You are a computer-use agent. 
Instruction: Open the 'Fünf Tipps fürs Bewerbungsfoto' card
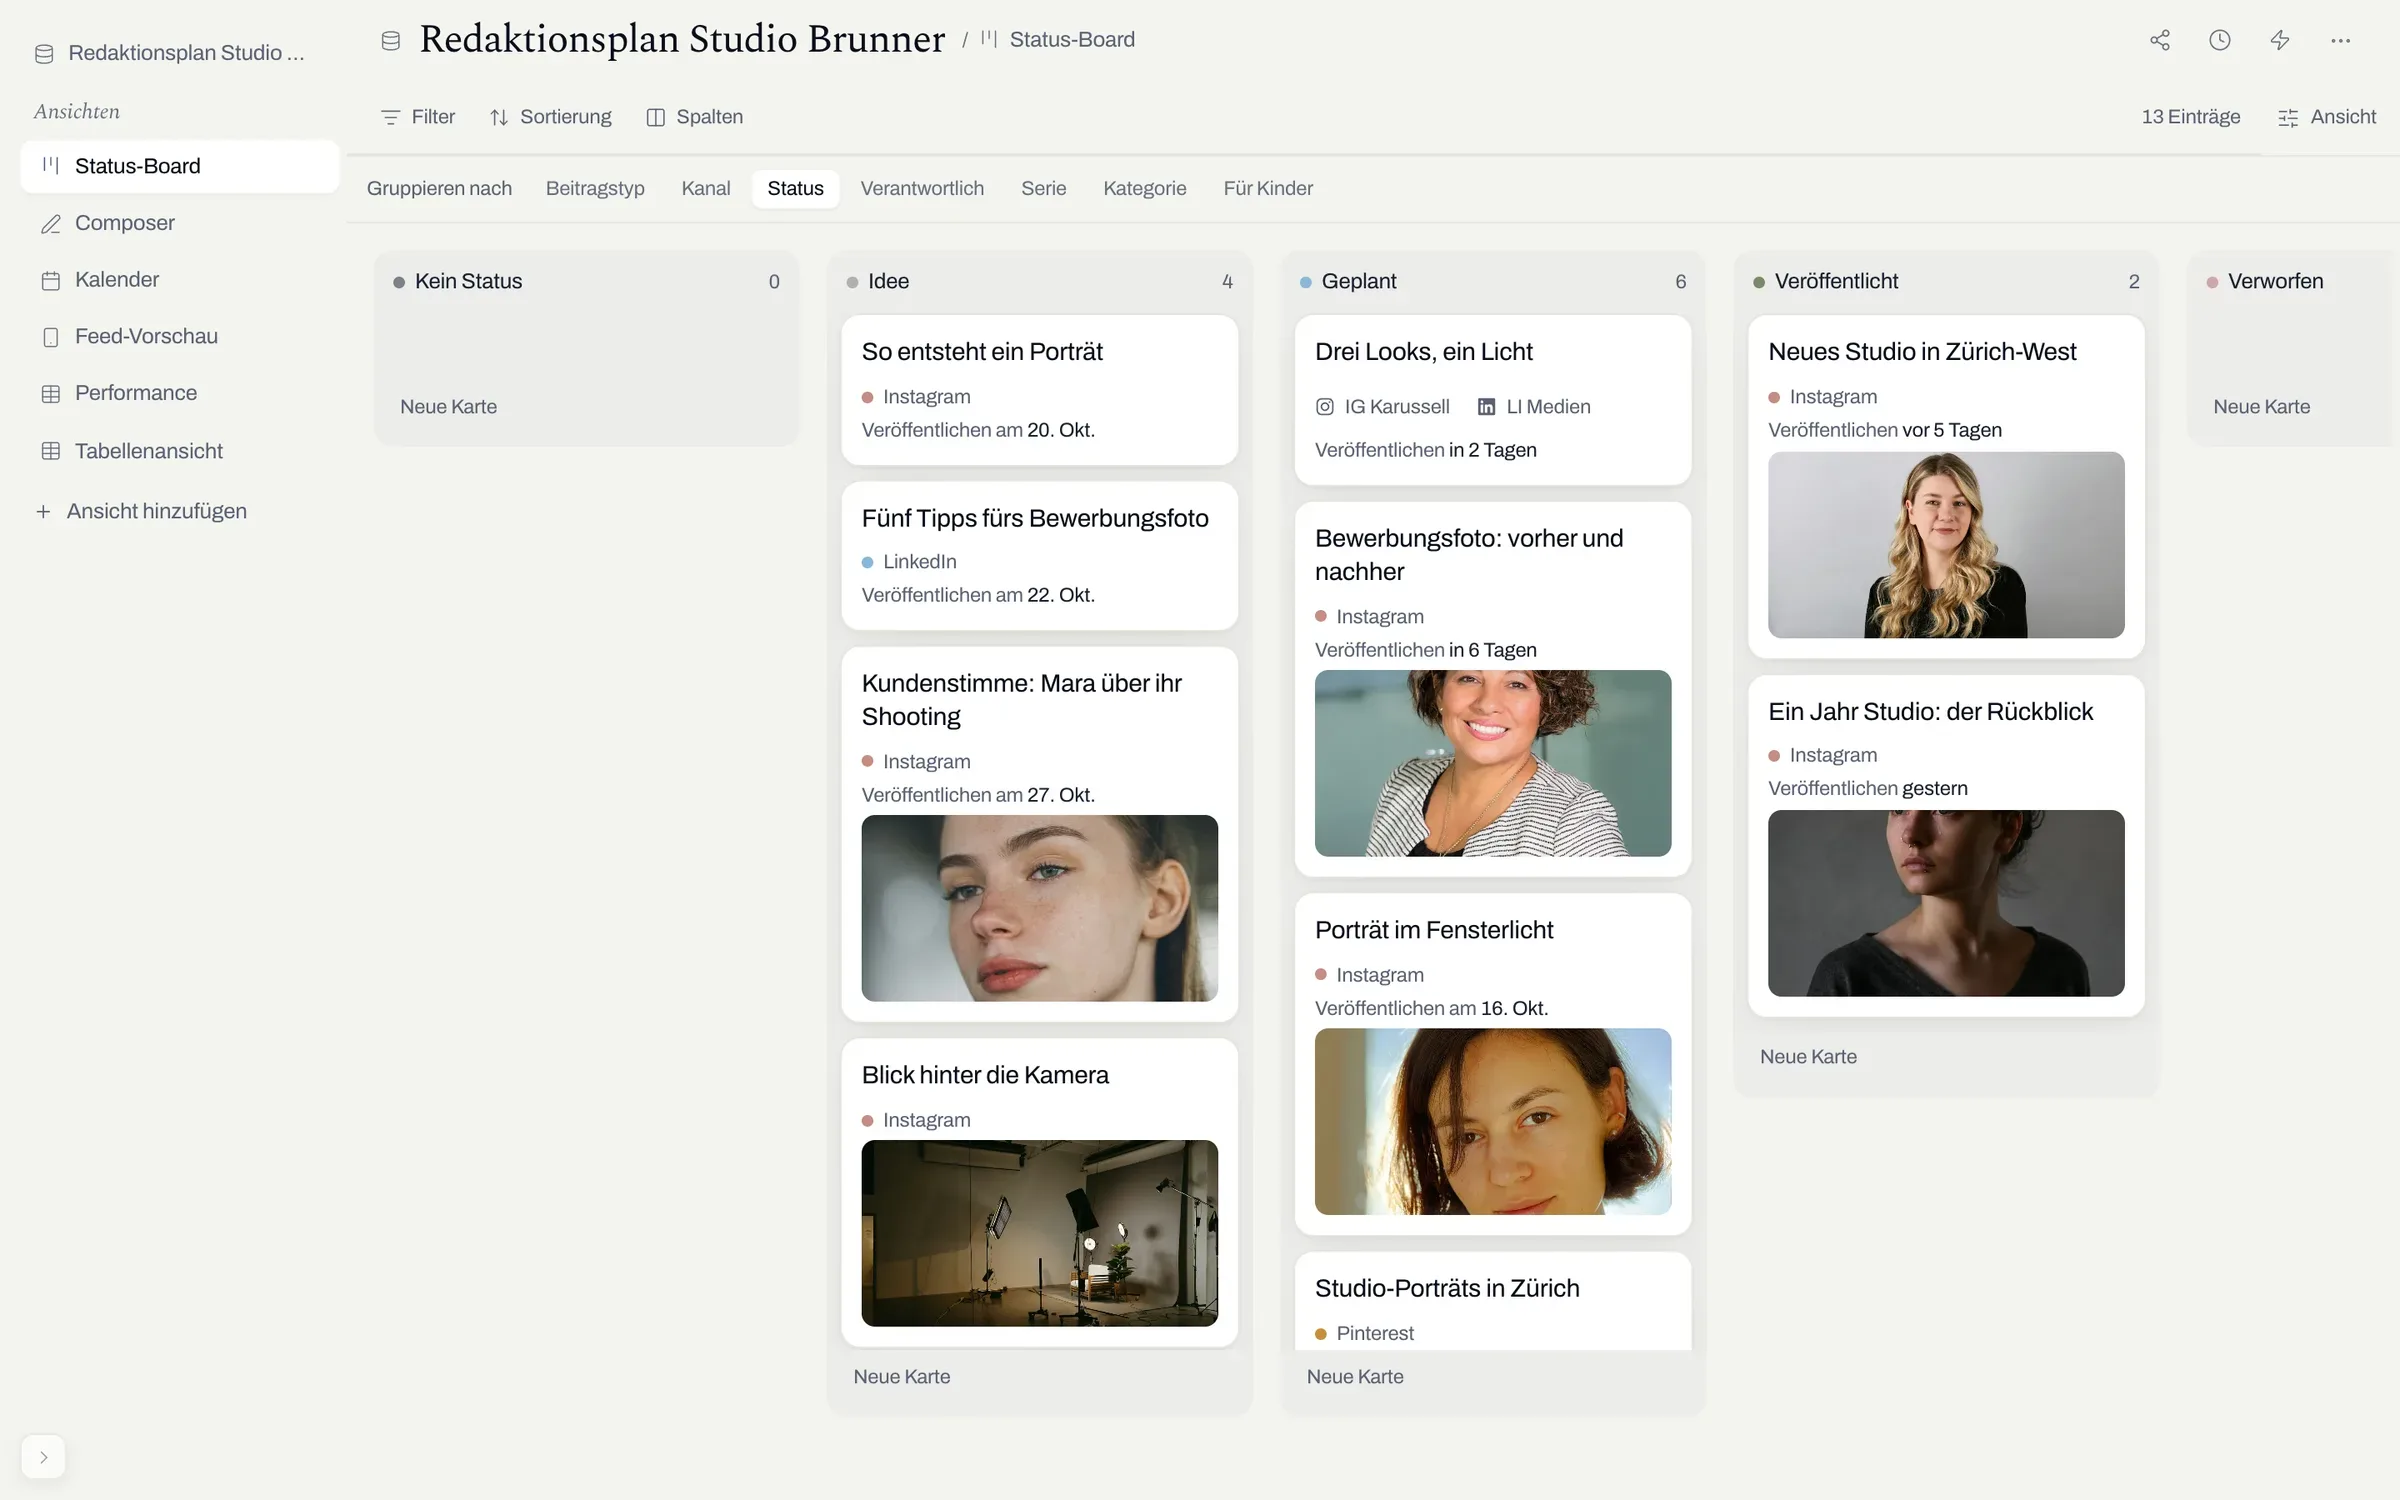(1040, 556)
